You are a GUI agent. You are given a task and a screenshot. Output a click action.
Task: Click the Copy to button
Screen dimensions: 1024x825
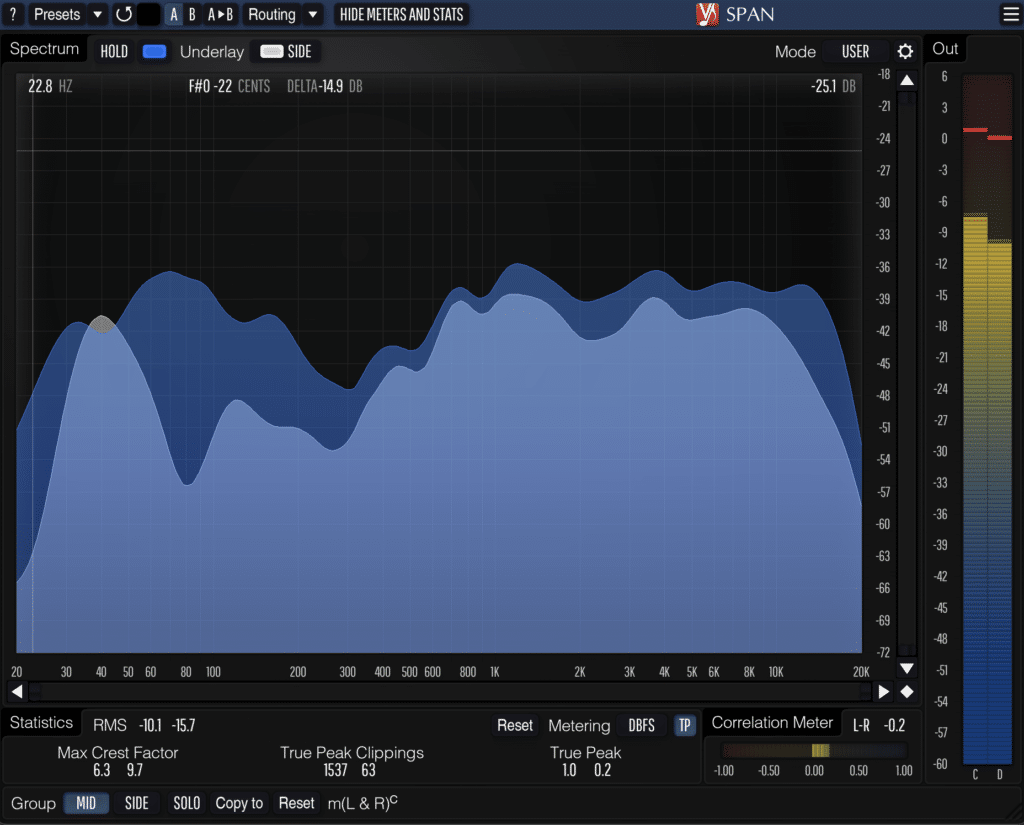point(239,803)
